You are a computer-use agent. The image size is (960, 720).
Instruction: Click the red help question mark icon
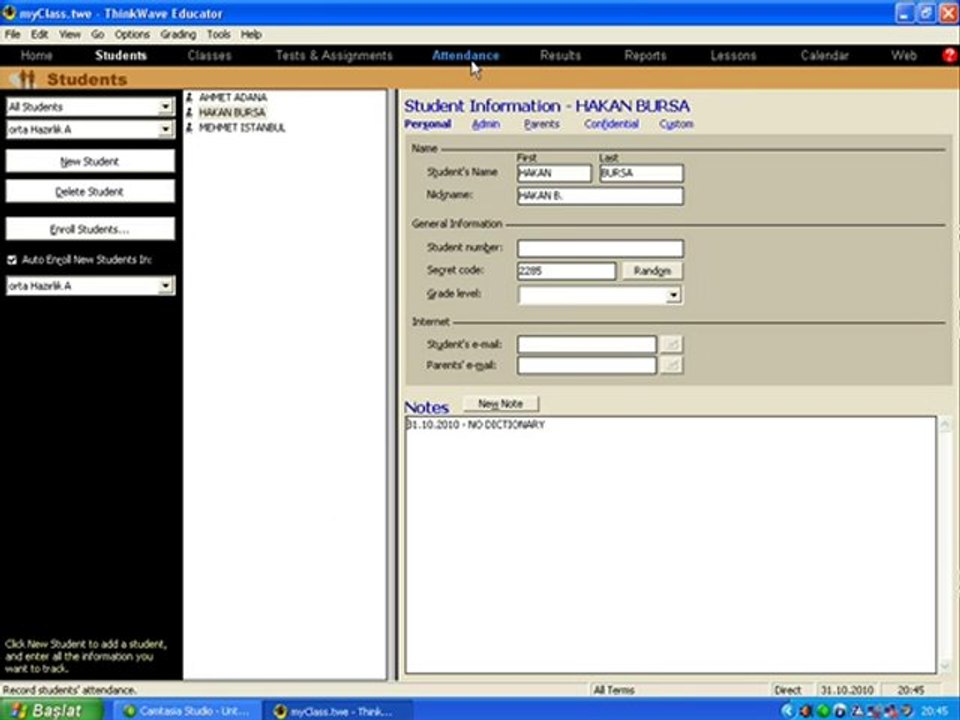[950, 56]
